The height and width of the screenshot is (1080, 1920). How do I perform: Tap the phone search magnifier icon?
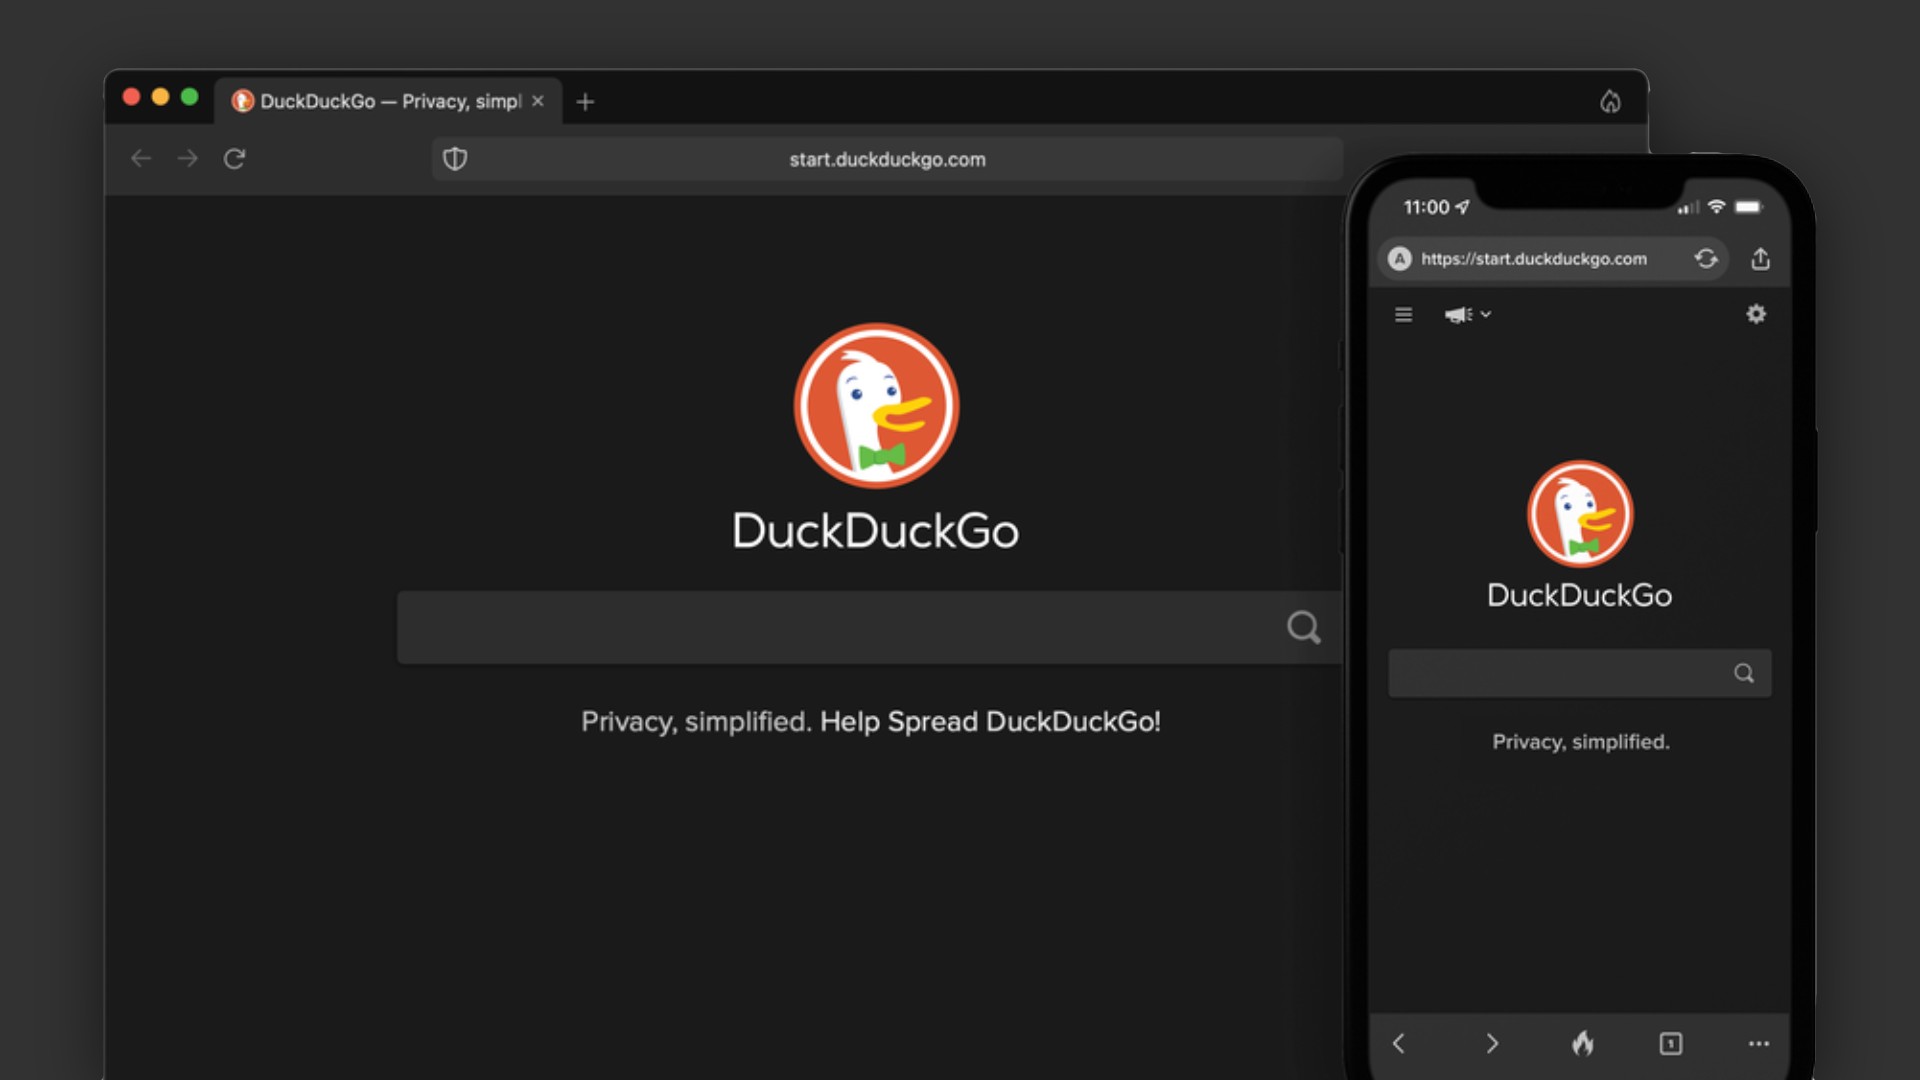click(1744, 673)
